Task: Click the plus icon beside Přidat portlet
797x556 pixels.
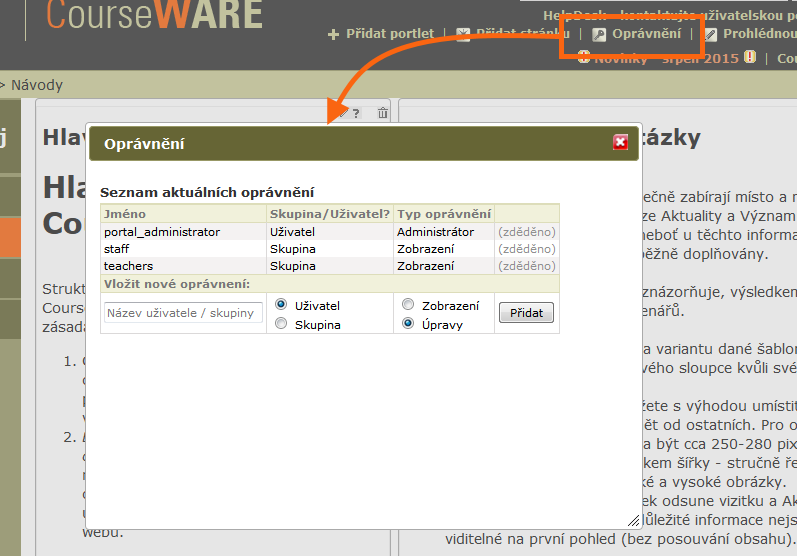Action: point(334,35)
